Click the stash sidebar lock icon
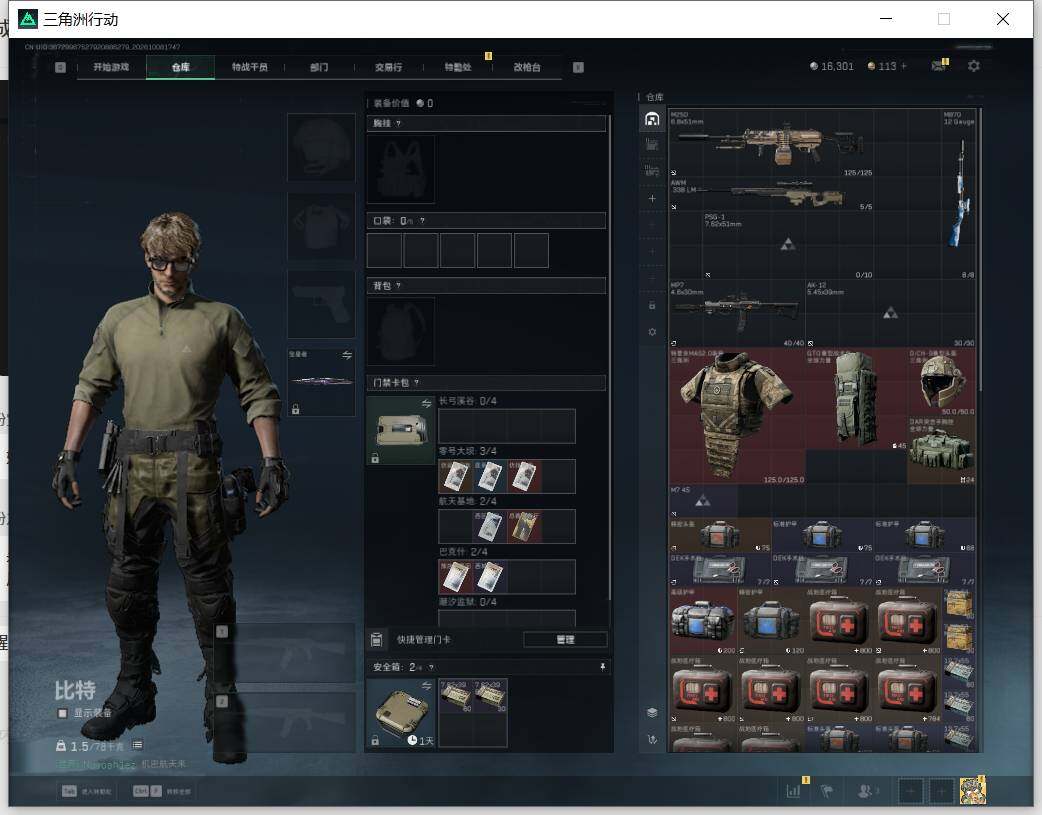 click(652, 305)
